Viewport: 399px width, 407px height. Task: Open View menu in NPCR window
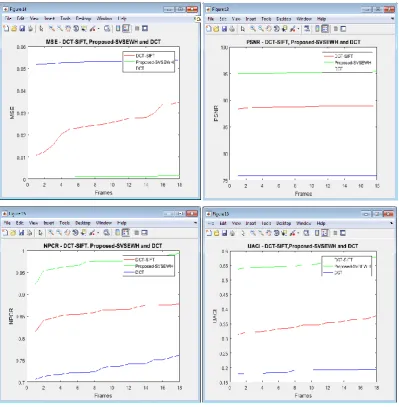pos(33,223)
